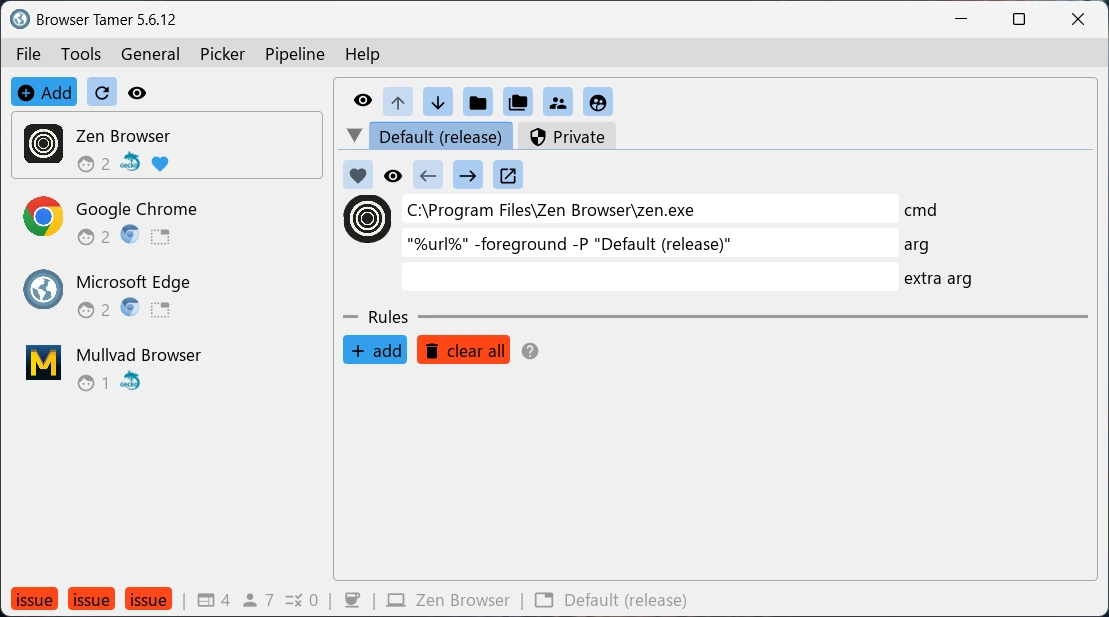Click the blue Add browser button
The height and width of the screenshot is (617, 1109).
[x=44, y=93]
